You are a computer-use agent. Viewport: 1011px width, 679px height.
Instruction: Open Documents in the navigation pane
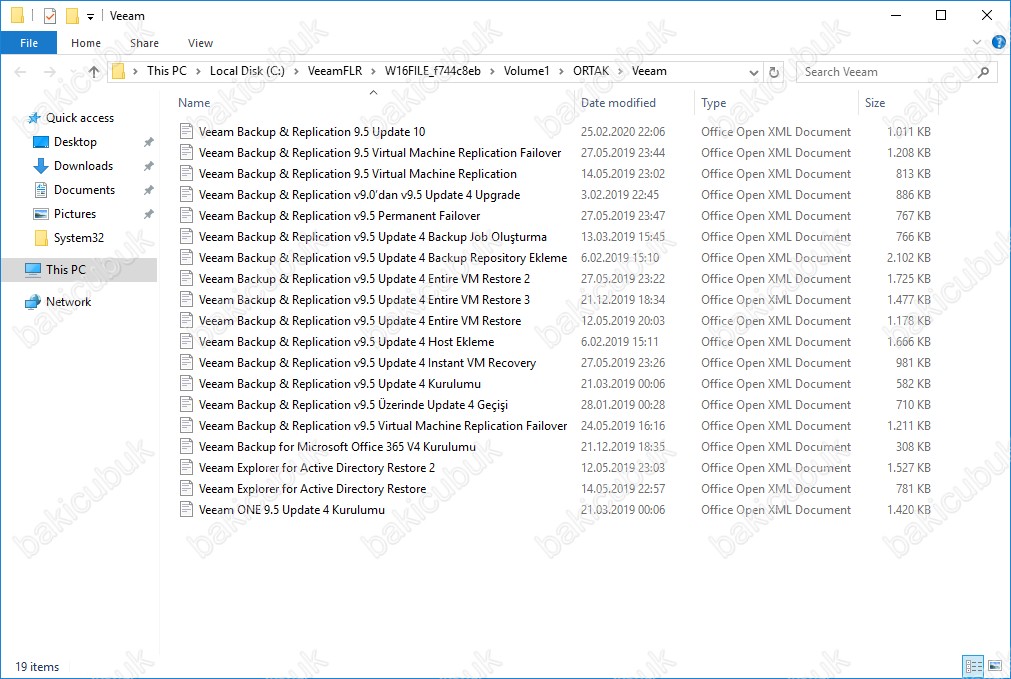coord(84,190)
